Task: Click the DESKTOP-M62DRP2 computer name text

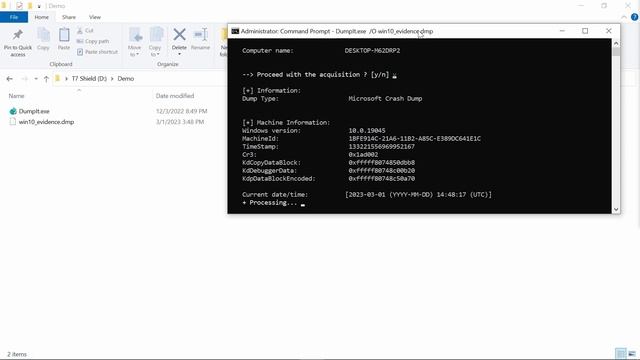Action: pyautogui.click(x=372, y=51)
